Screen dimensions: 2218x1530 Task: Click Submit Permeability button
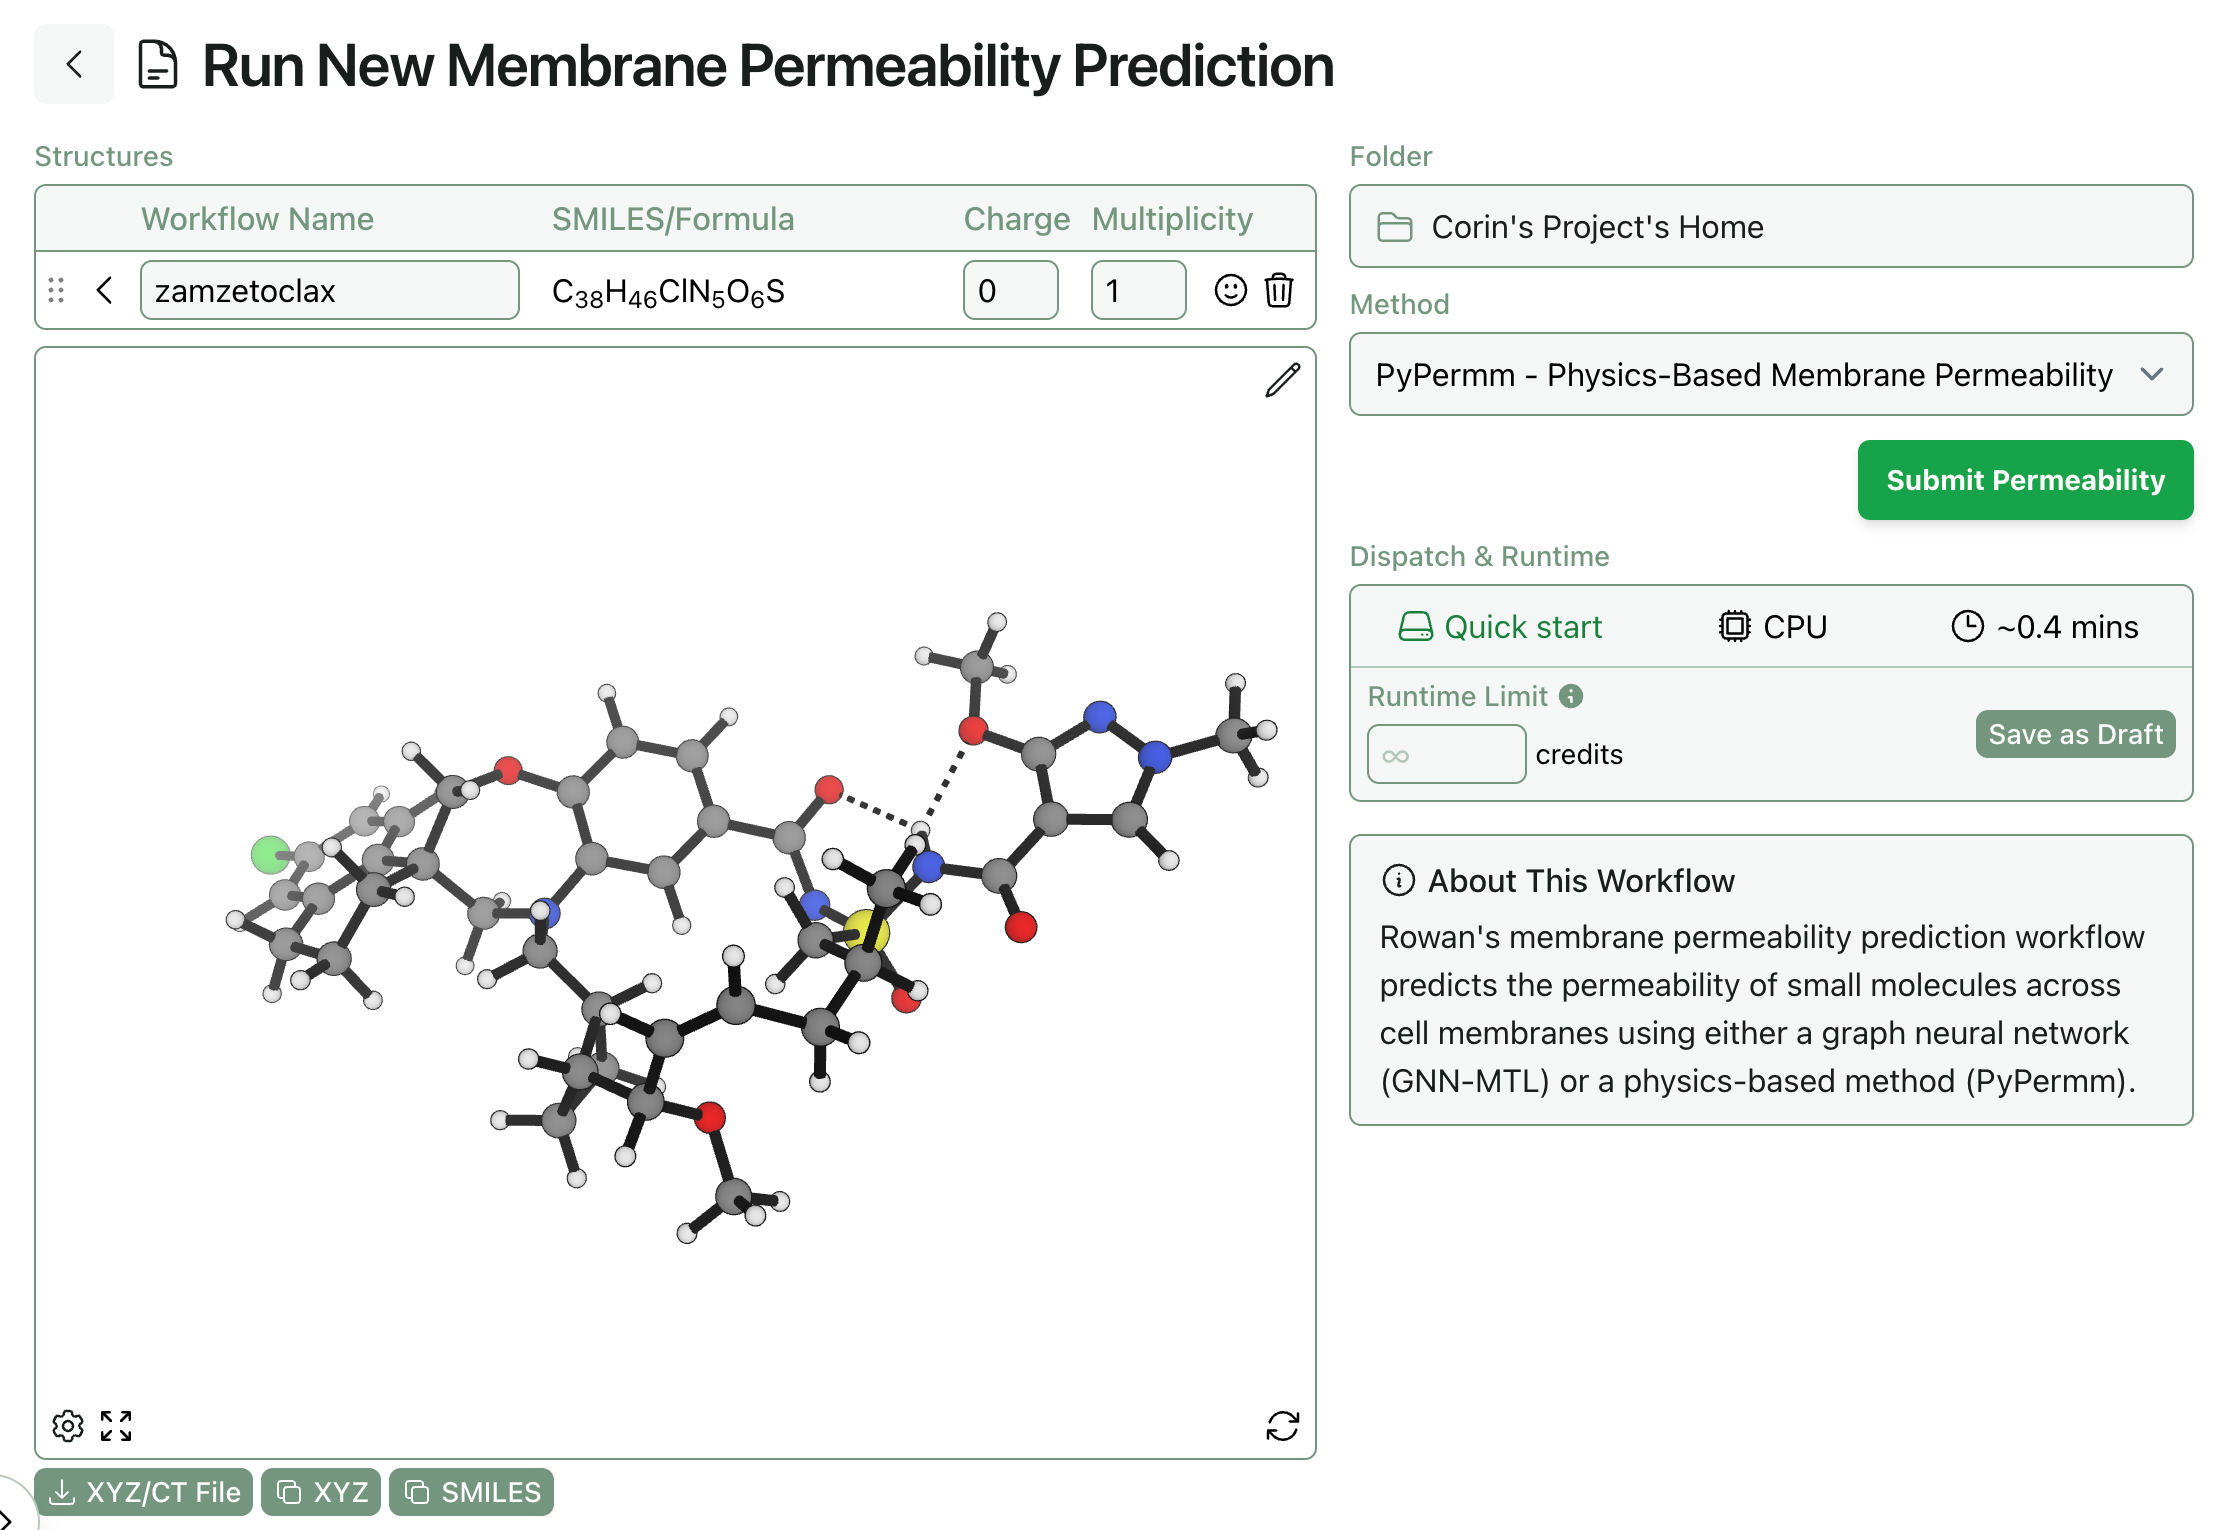tap(2025, 480)
